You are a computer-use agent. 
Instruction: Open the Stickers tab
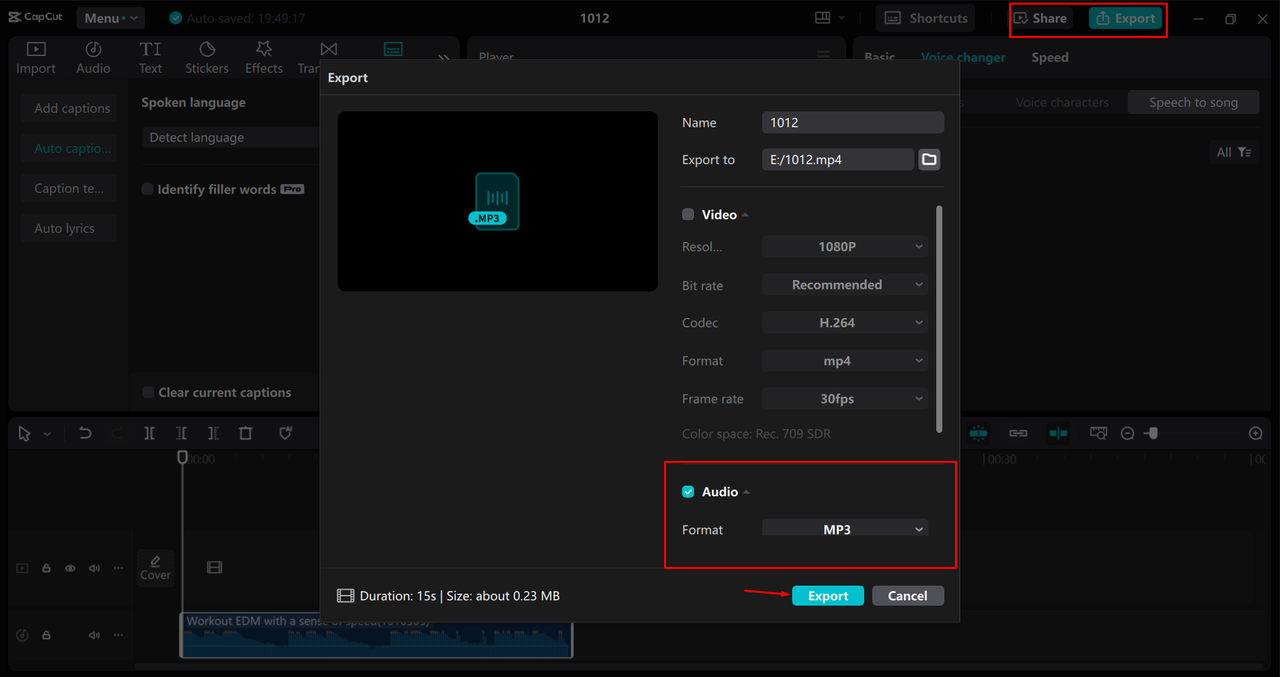207,58
